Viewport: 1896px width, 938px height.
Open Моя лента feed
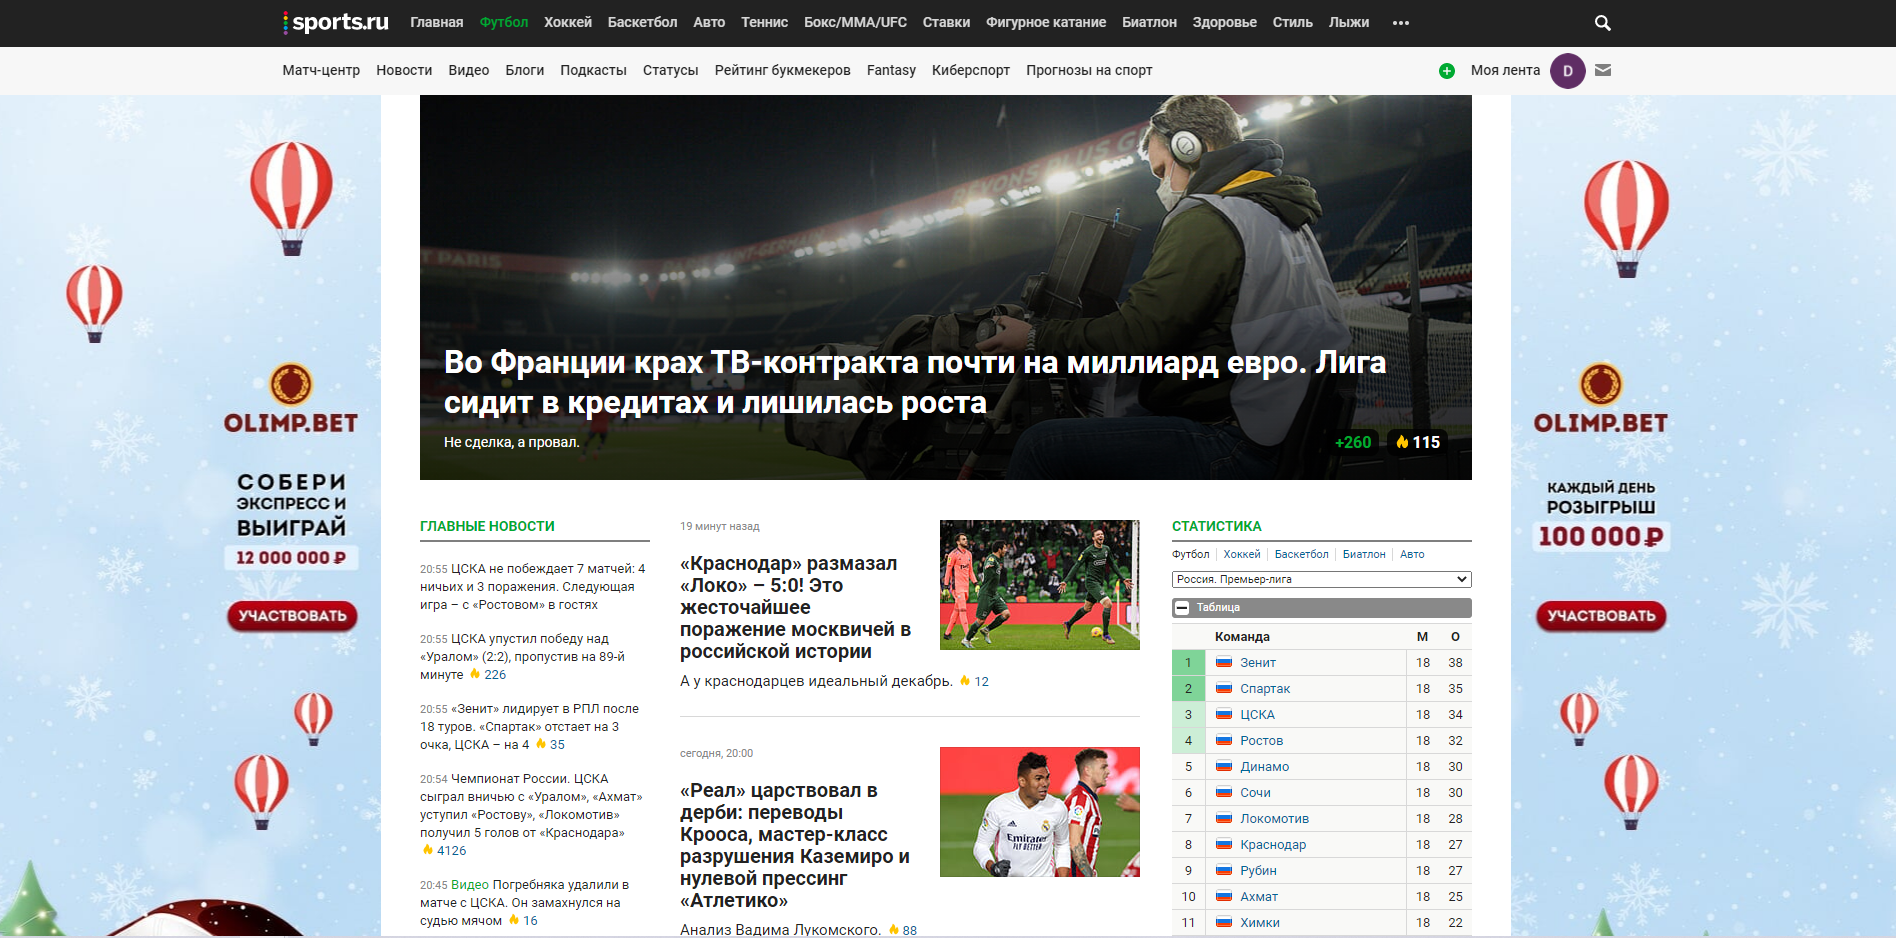click(1505, 70)
